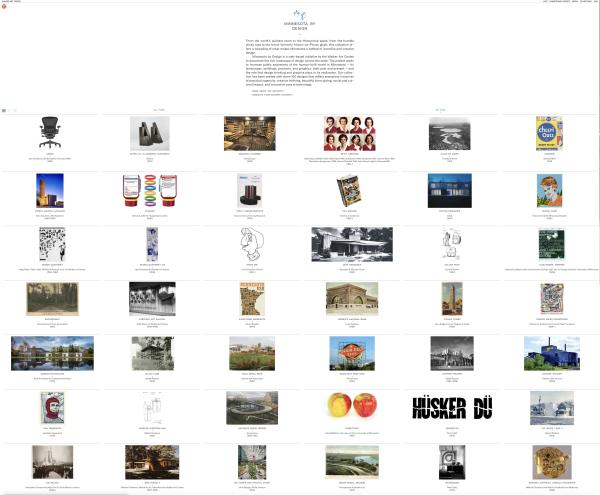Open the tilted colorful book cover

(349, 191)
